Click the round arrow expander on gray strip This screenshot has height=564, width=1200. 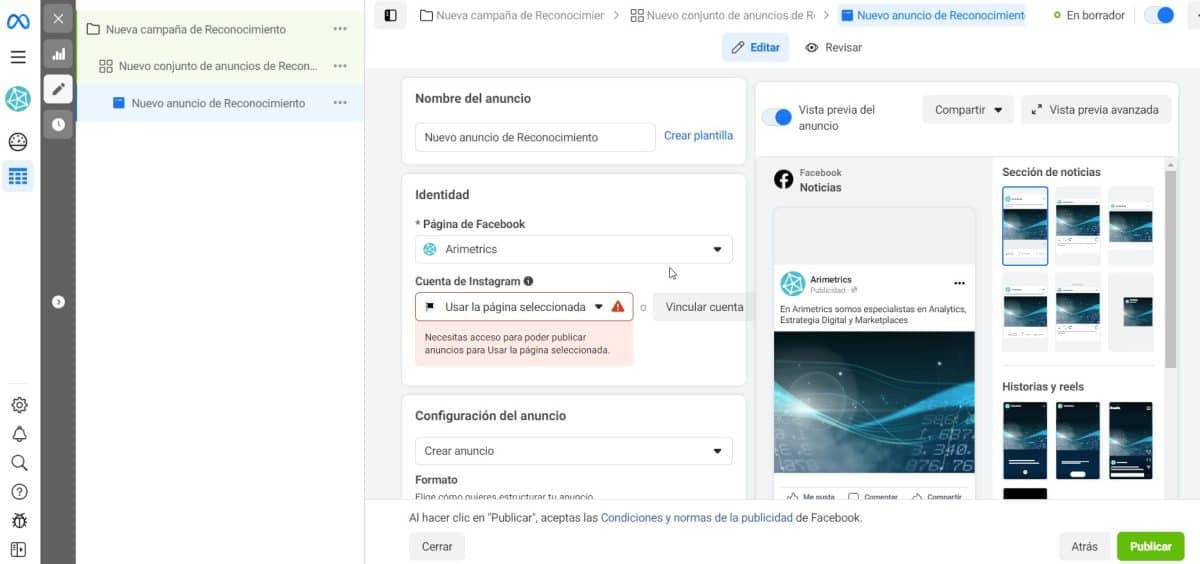click(58, 301)
